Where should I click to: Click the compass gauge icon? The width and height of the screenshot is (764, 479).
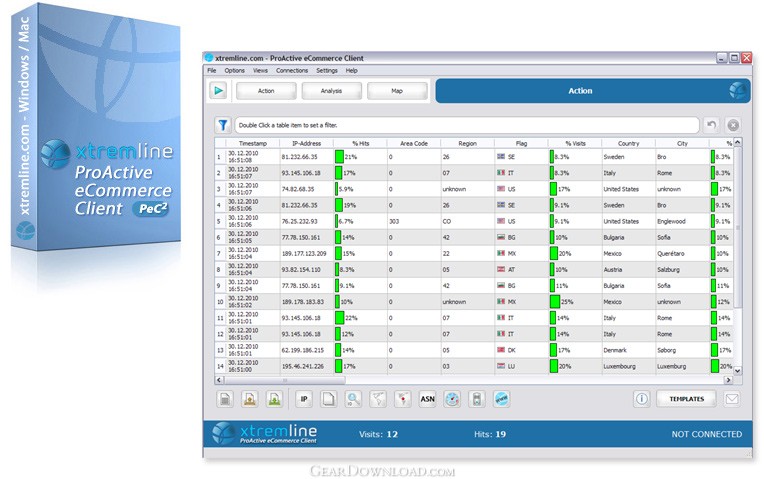[452, 399]
